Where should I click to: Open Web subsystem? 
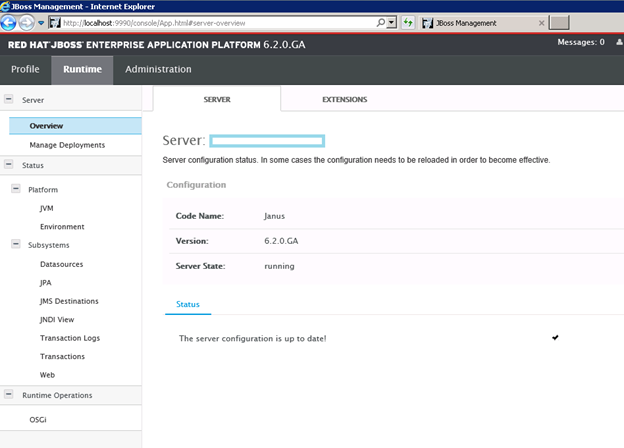tap(47, 375)
